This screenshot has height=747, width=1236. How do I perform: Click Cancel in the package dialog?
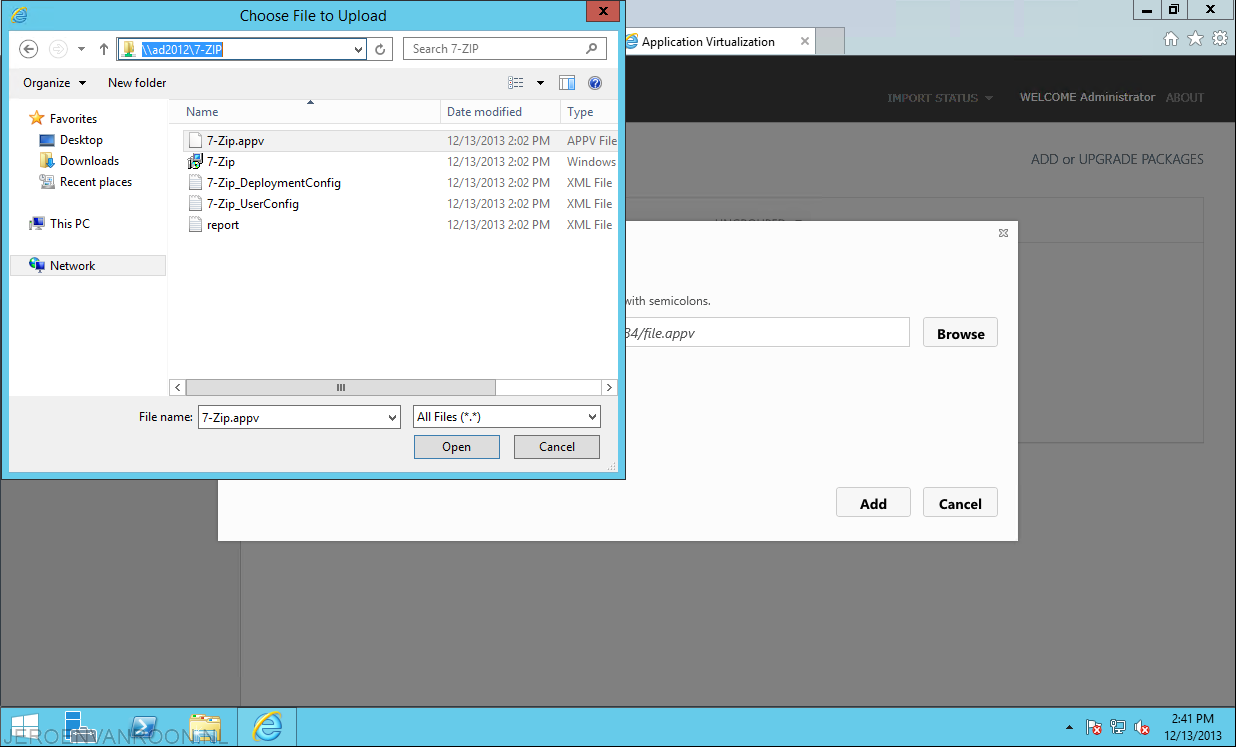click(x=960, y=503)
